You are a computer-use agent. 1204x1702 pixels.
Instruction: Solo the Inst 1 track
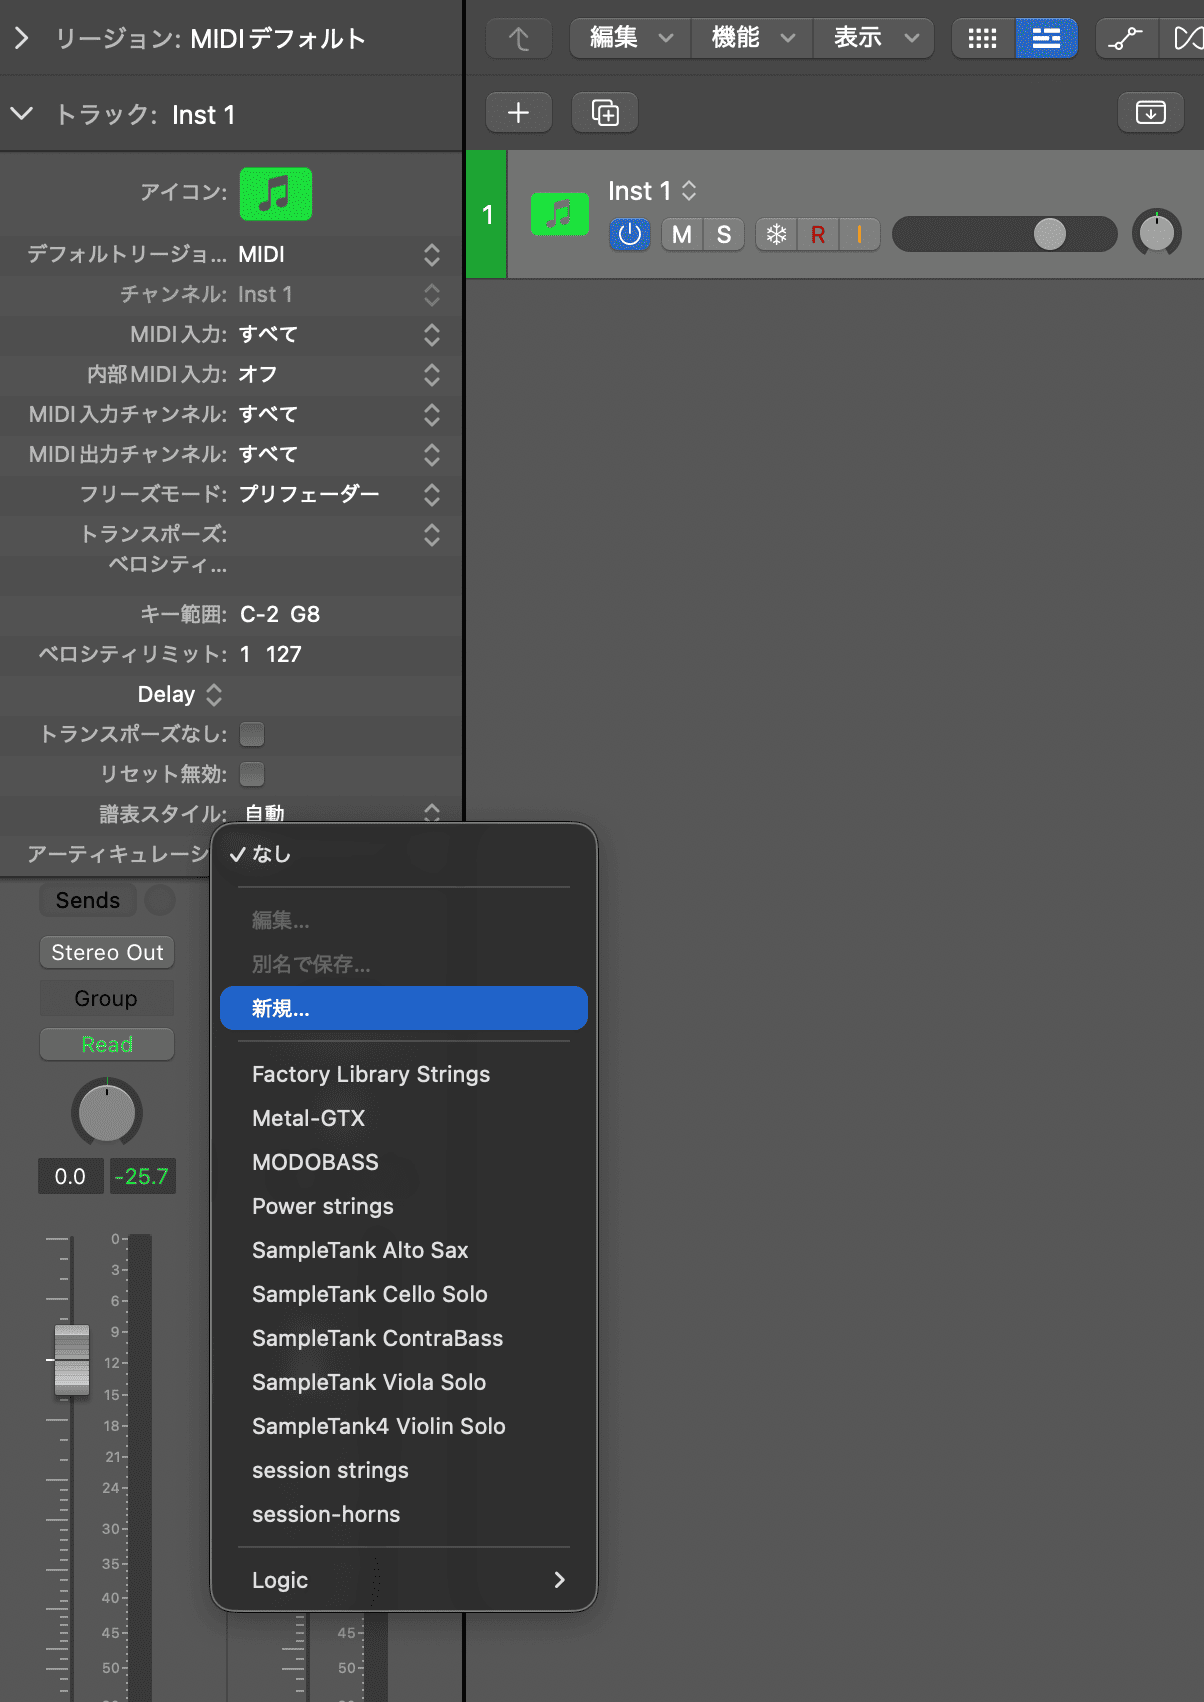pos(724,234)
